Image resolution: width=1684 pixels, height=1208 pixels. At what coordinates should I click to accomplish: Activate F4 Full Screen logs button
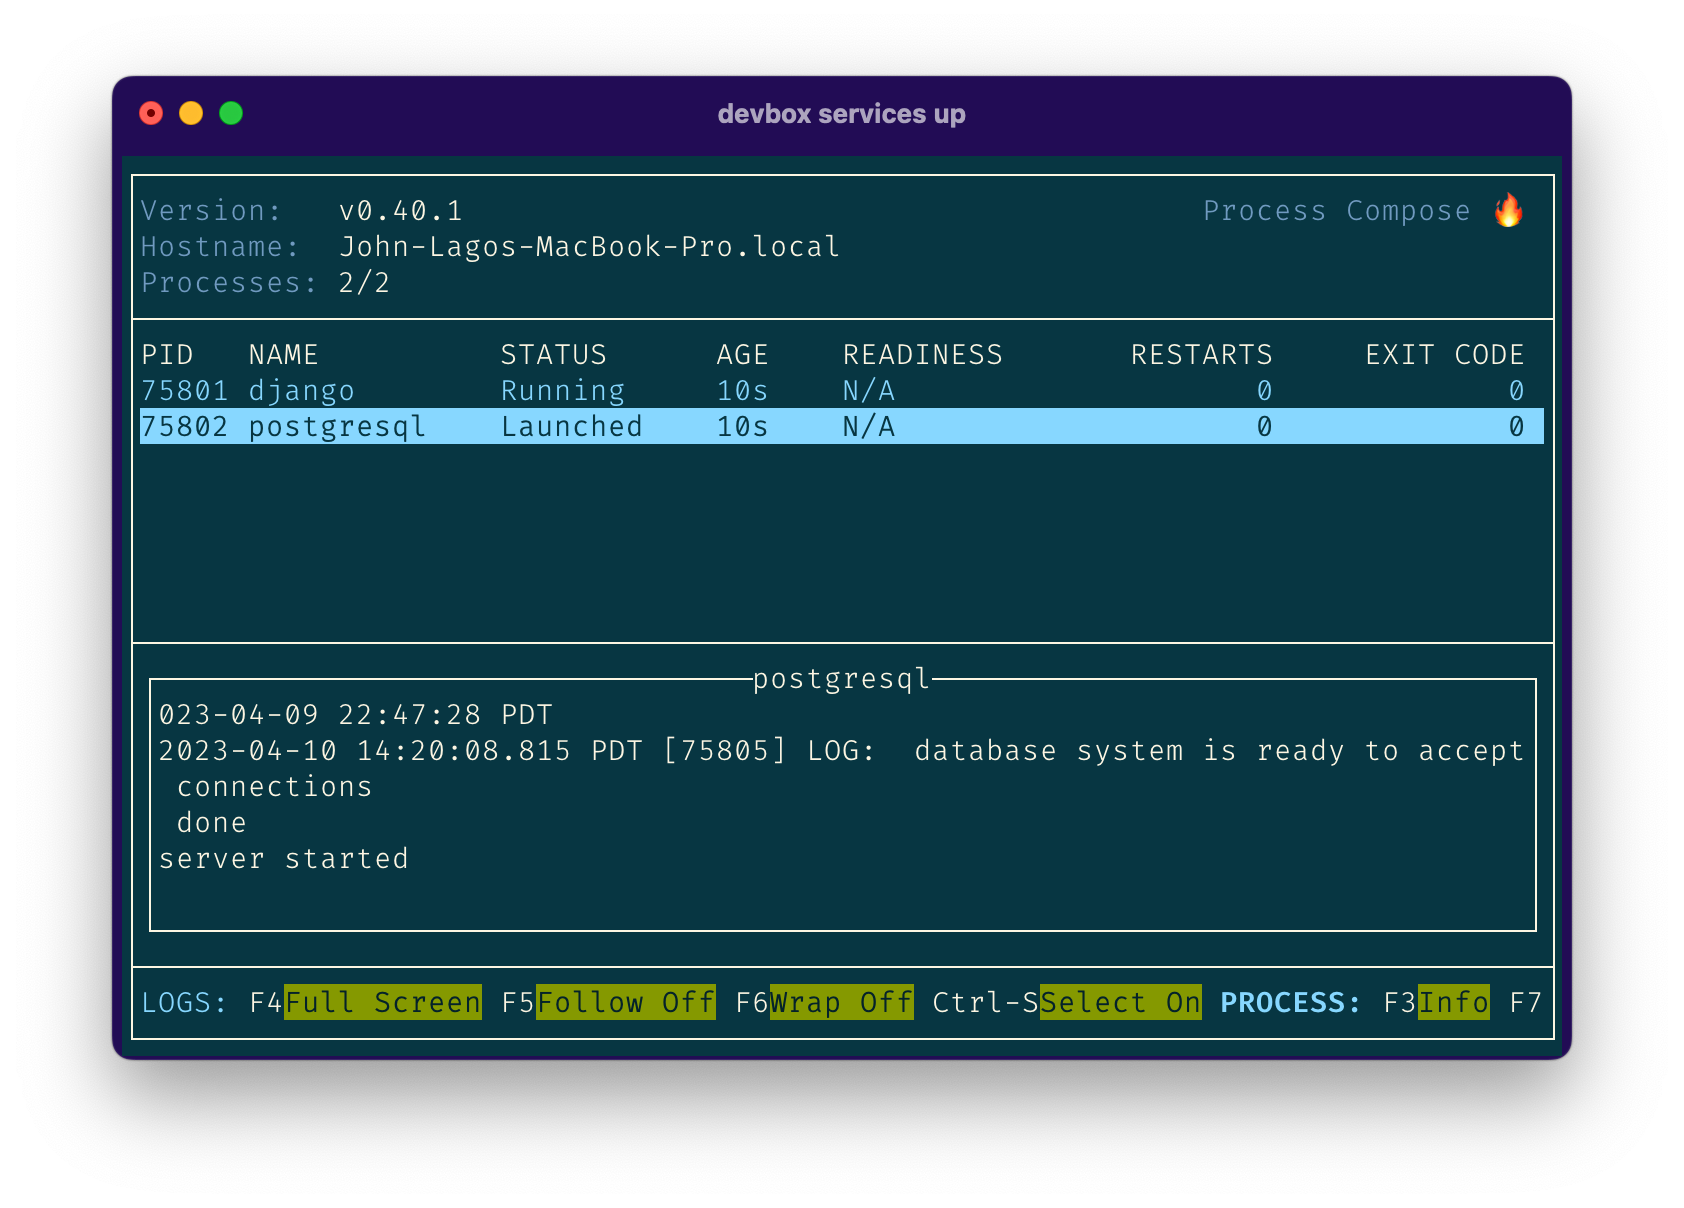383,1002
